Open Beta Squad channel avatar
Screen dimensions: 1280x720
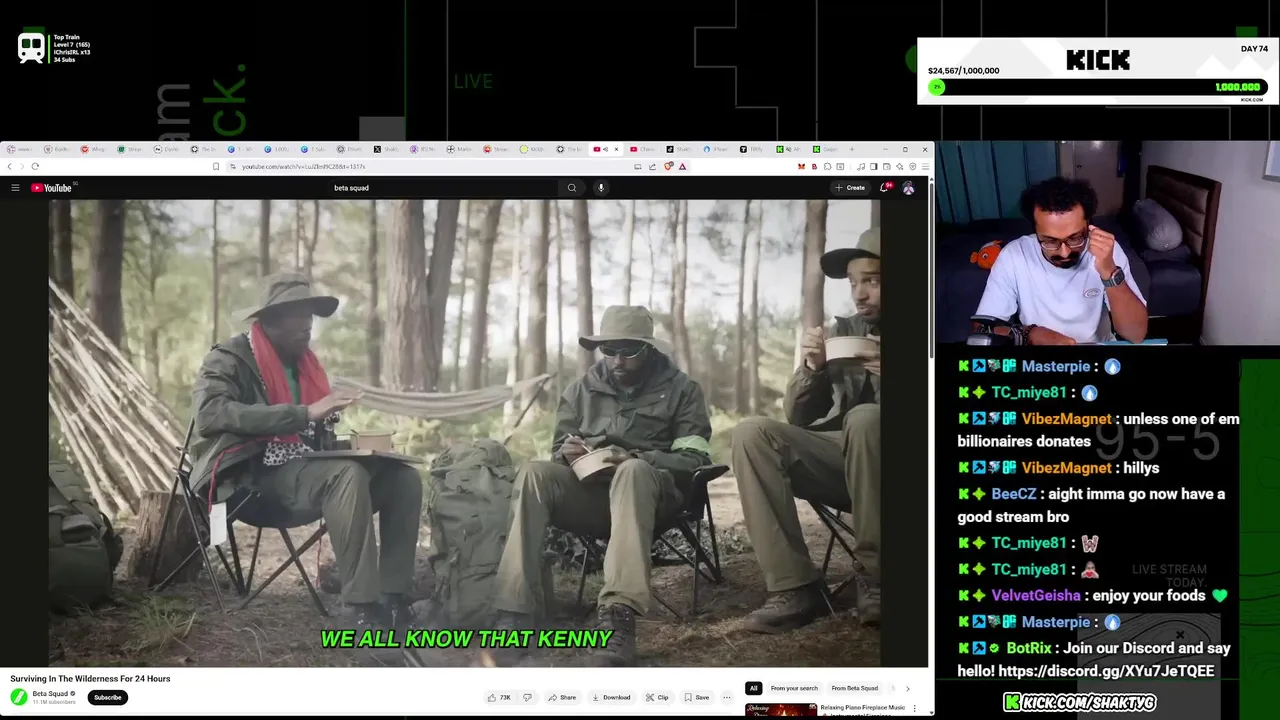[18, 697]
